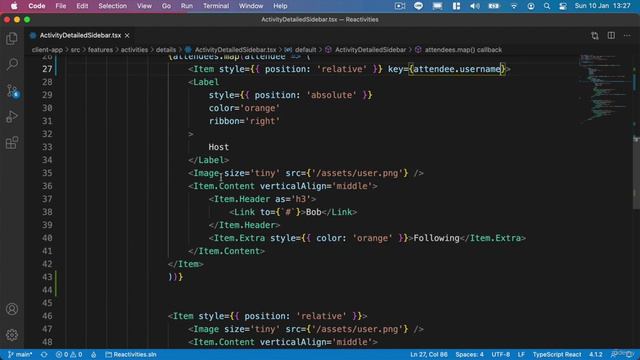Viewport: 640px width, 360px height.
Task: Open the Window menu
Action: (x=251, y=6)
